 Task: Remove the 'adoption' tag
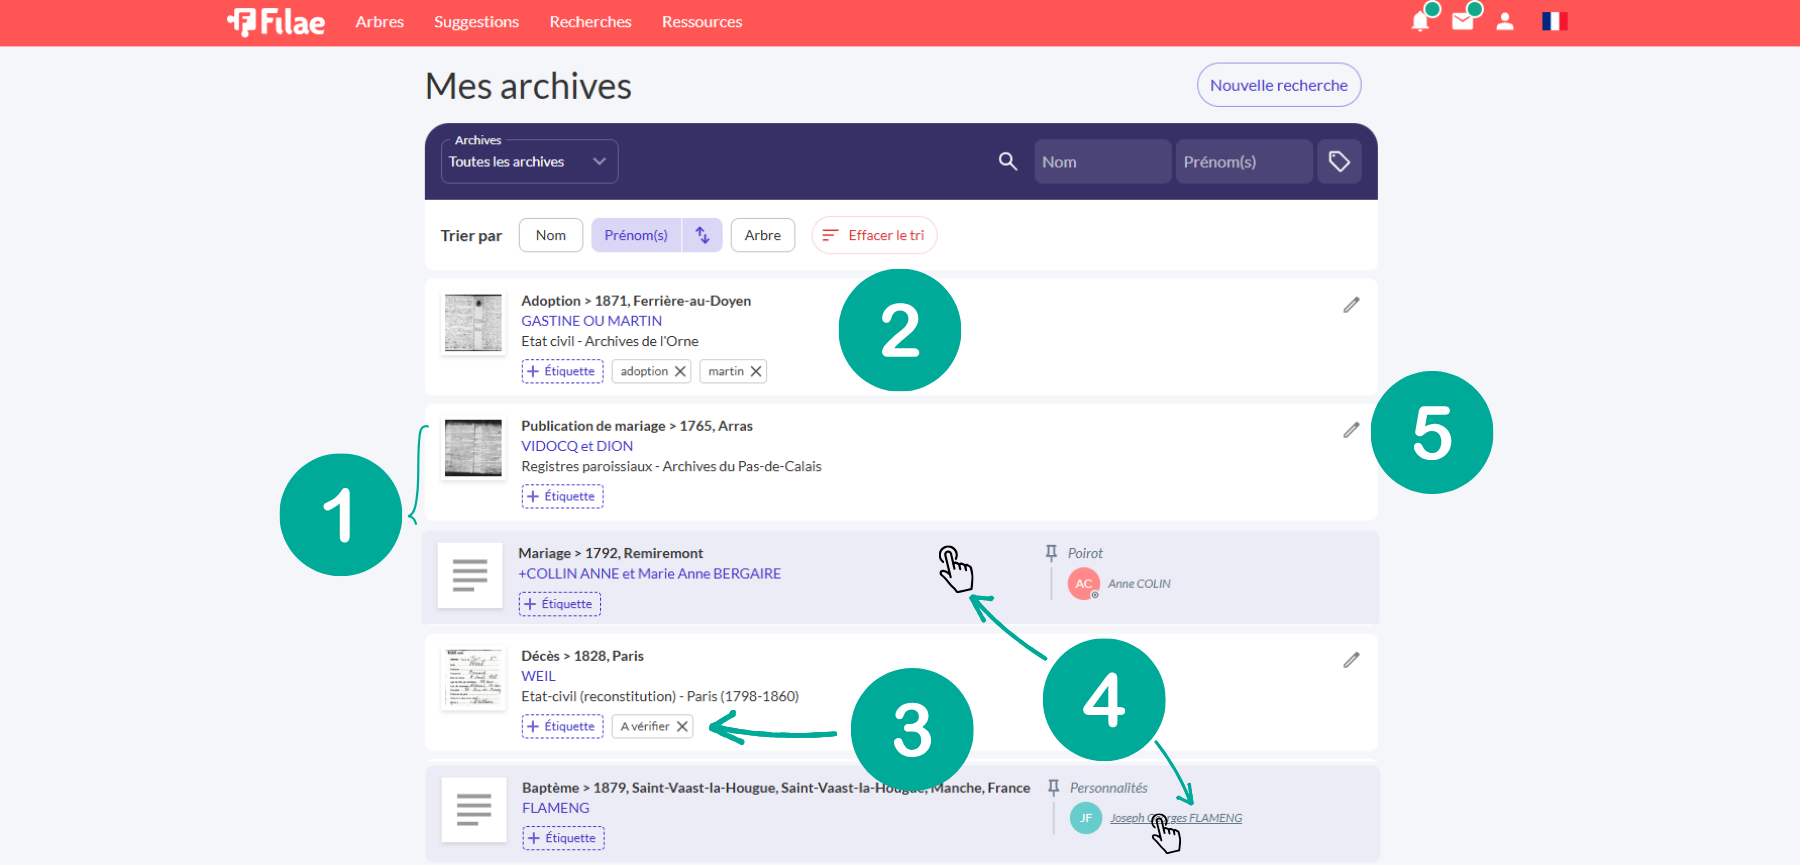coord(680,371)
